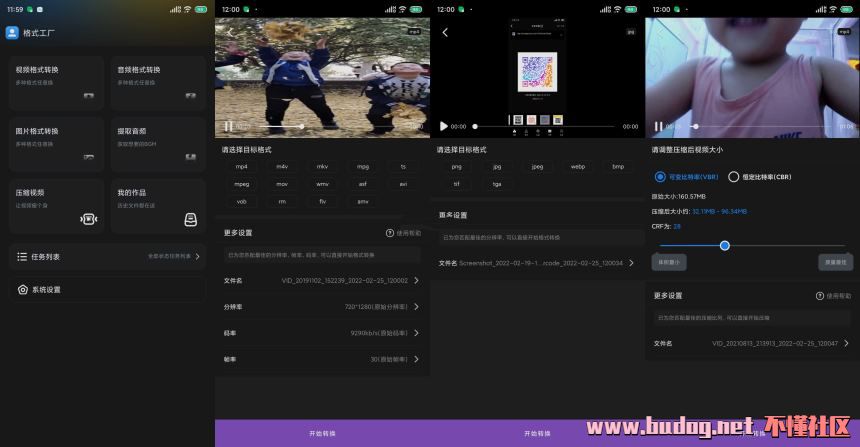
Task: Open the 我的作品 my works tile
Action: point(158,204)
